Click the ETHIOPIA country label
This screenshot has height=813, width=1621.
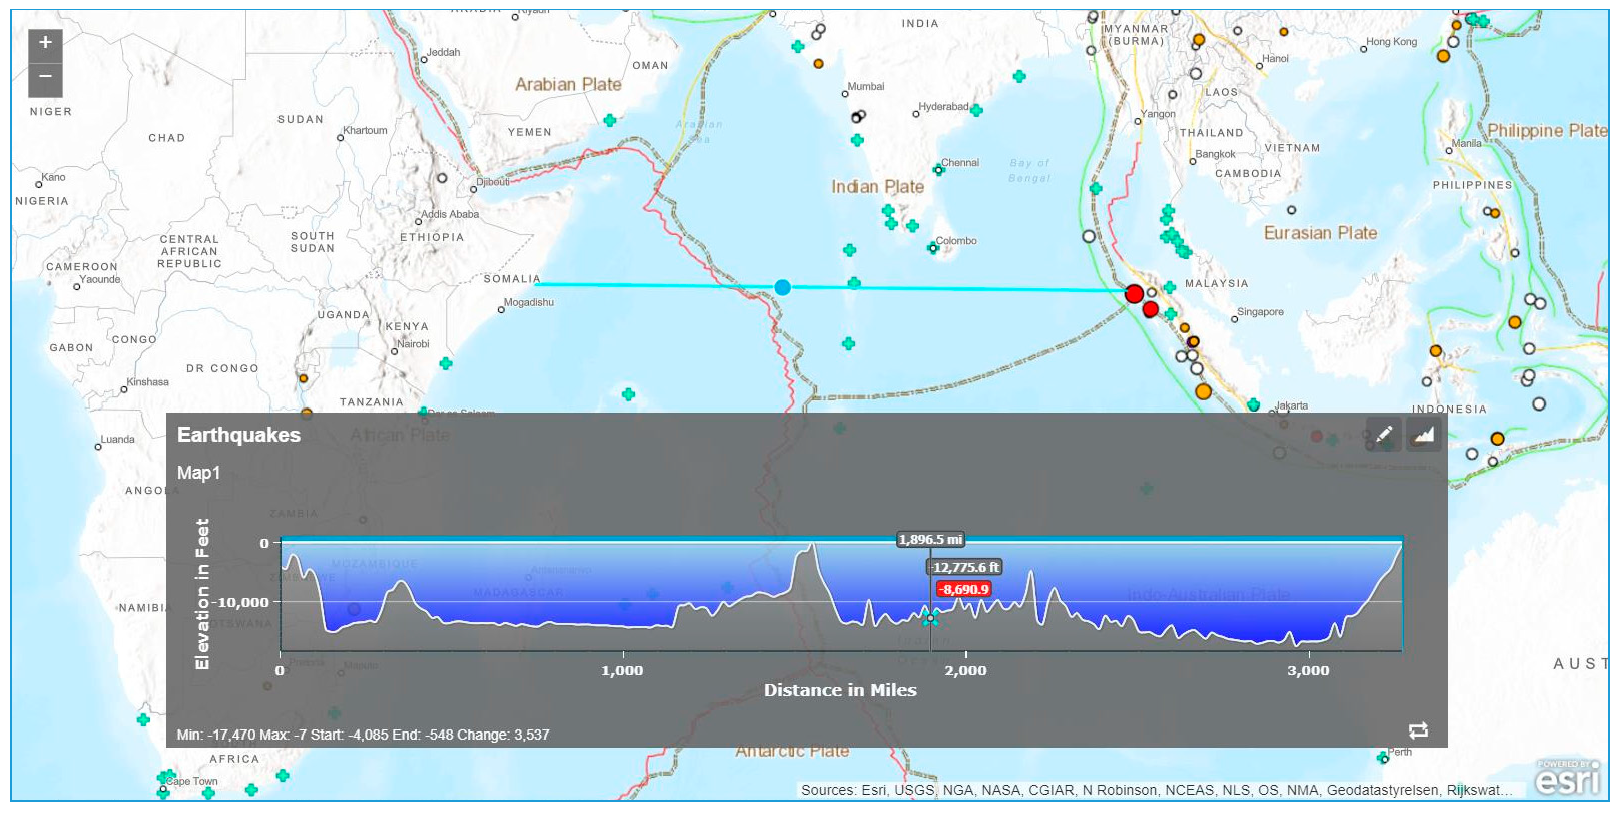(x=432, y=237)
